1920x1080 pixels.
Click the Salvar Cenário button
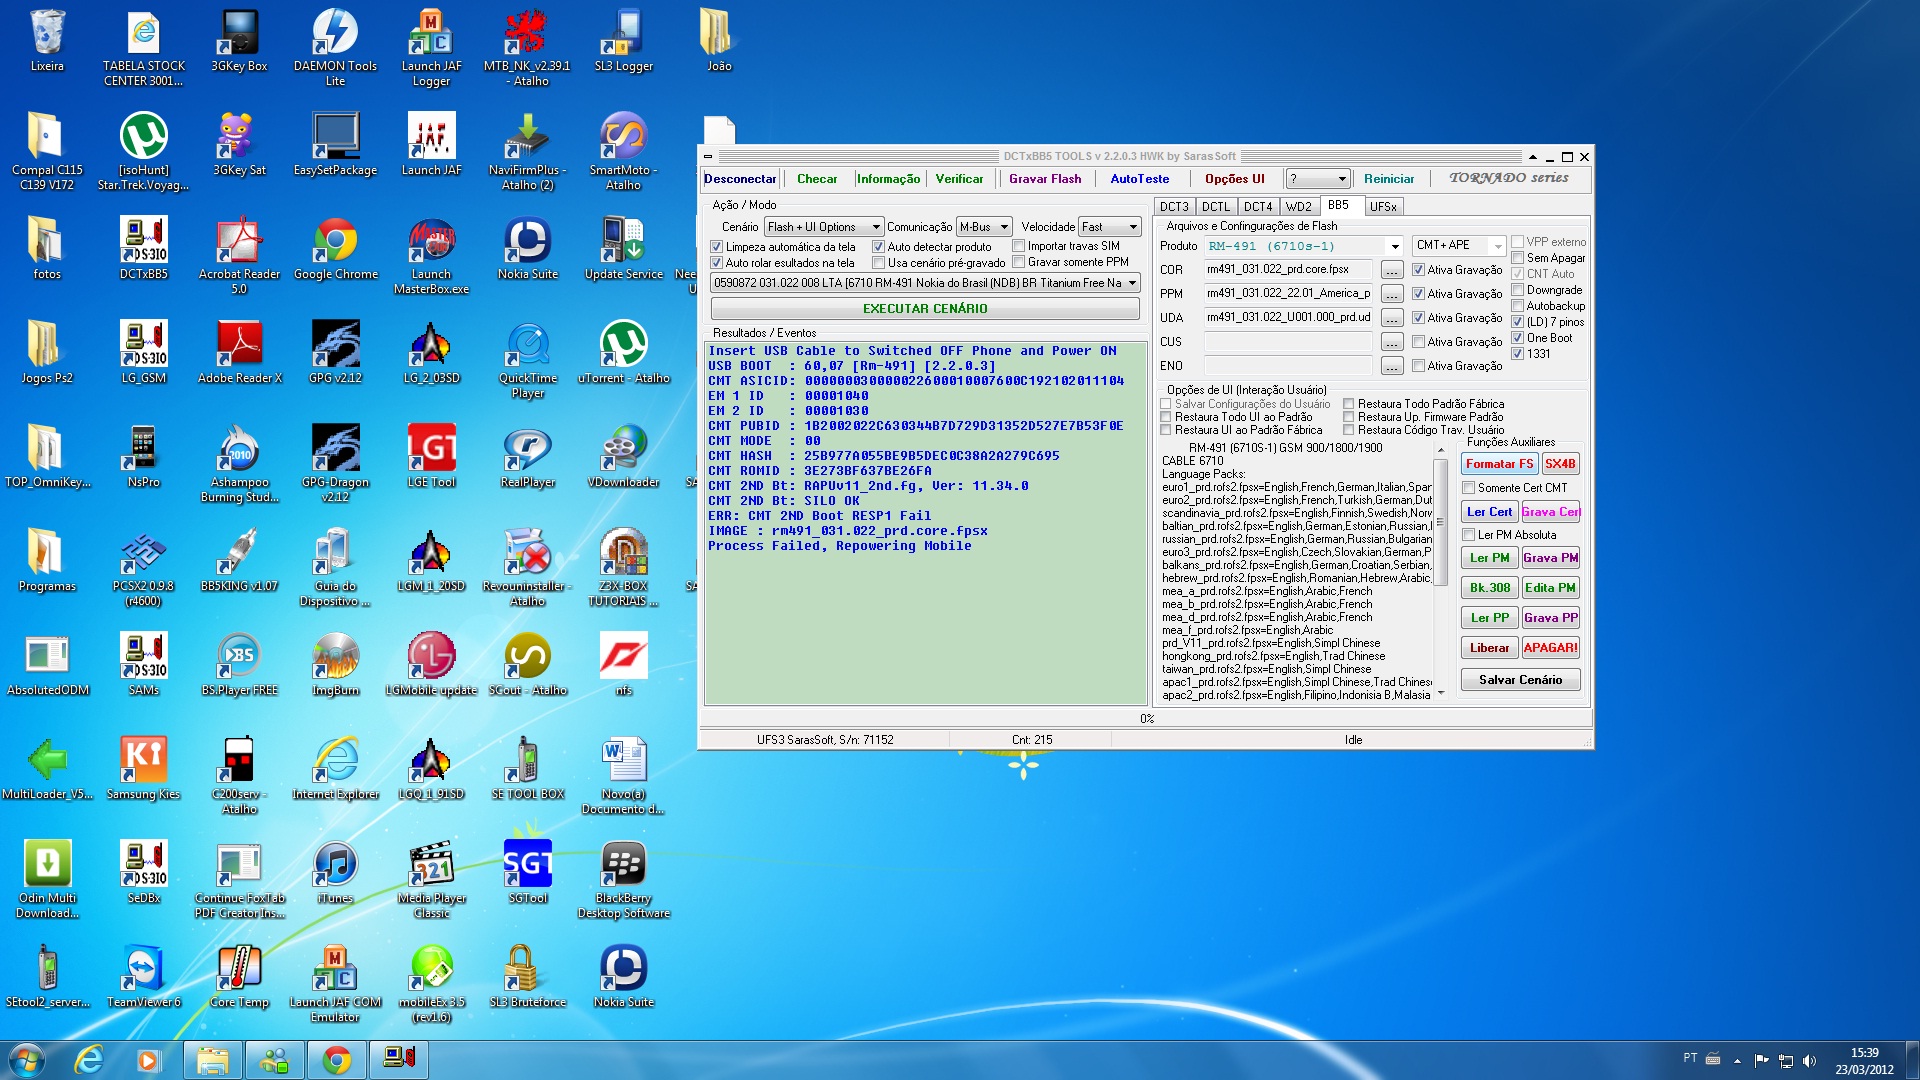coord(1520,680)
